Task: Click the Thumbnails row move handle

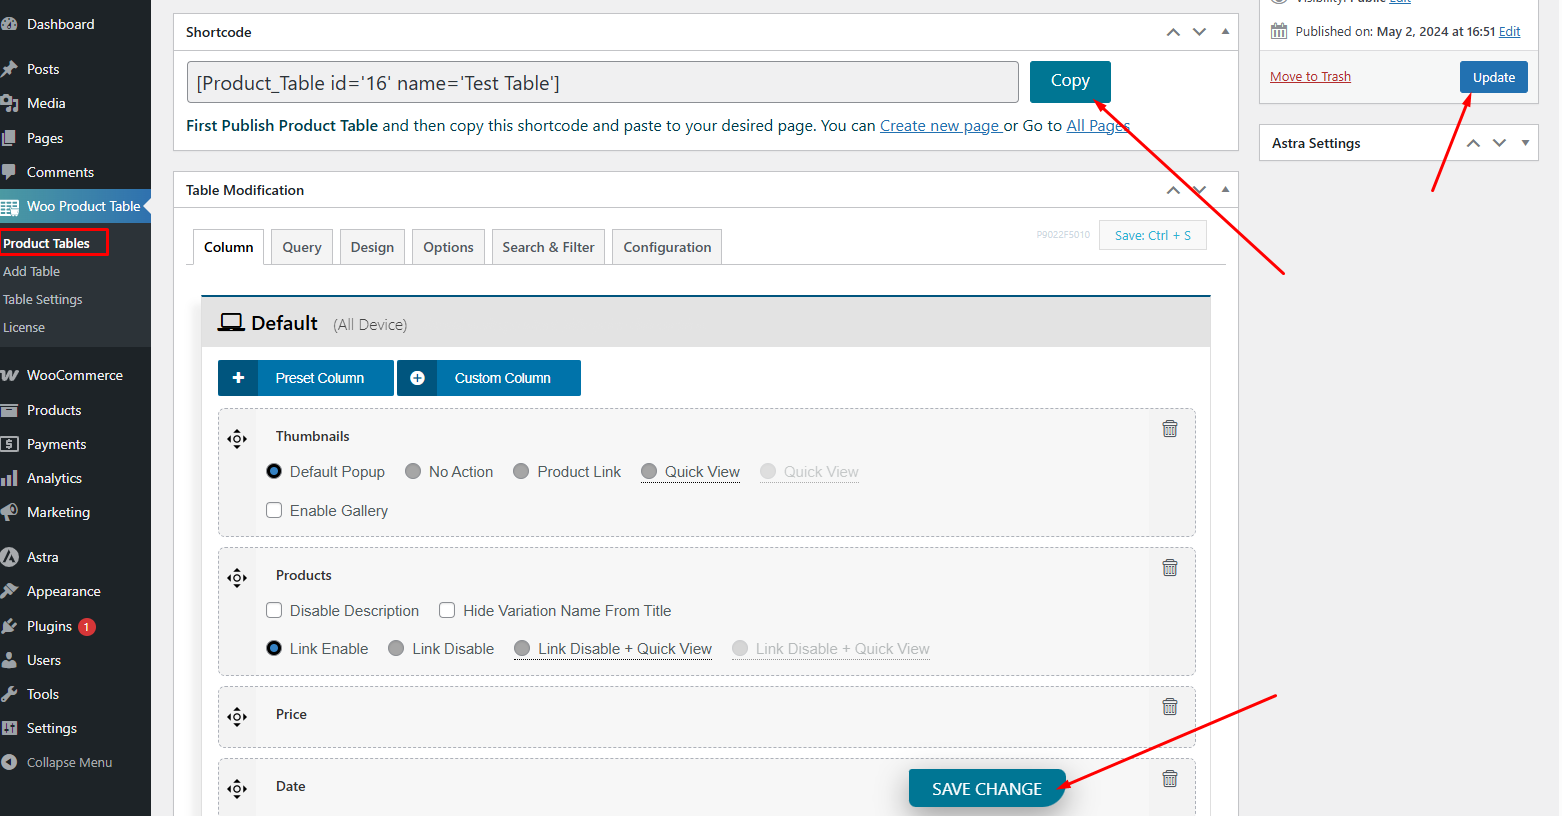Action: click(237, 439)
